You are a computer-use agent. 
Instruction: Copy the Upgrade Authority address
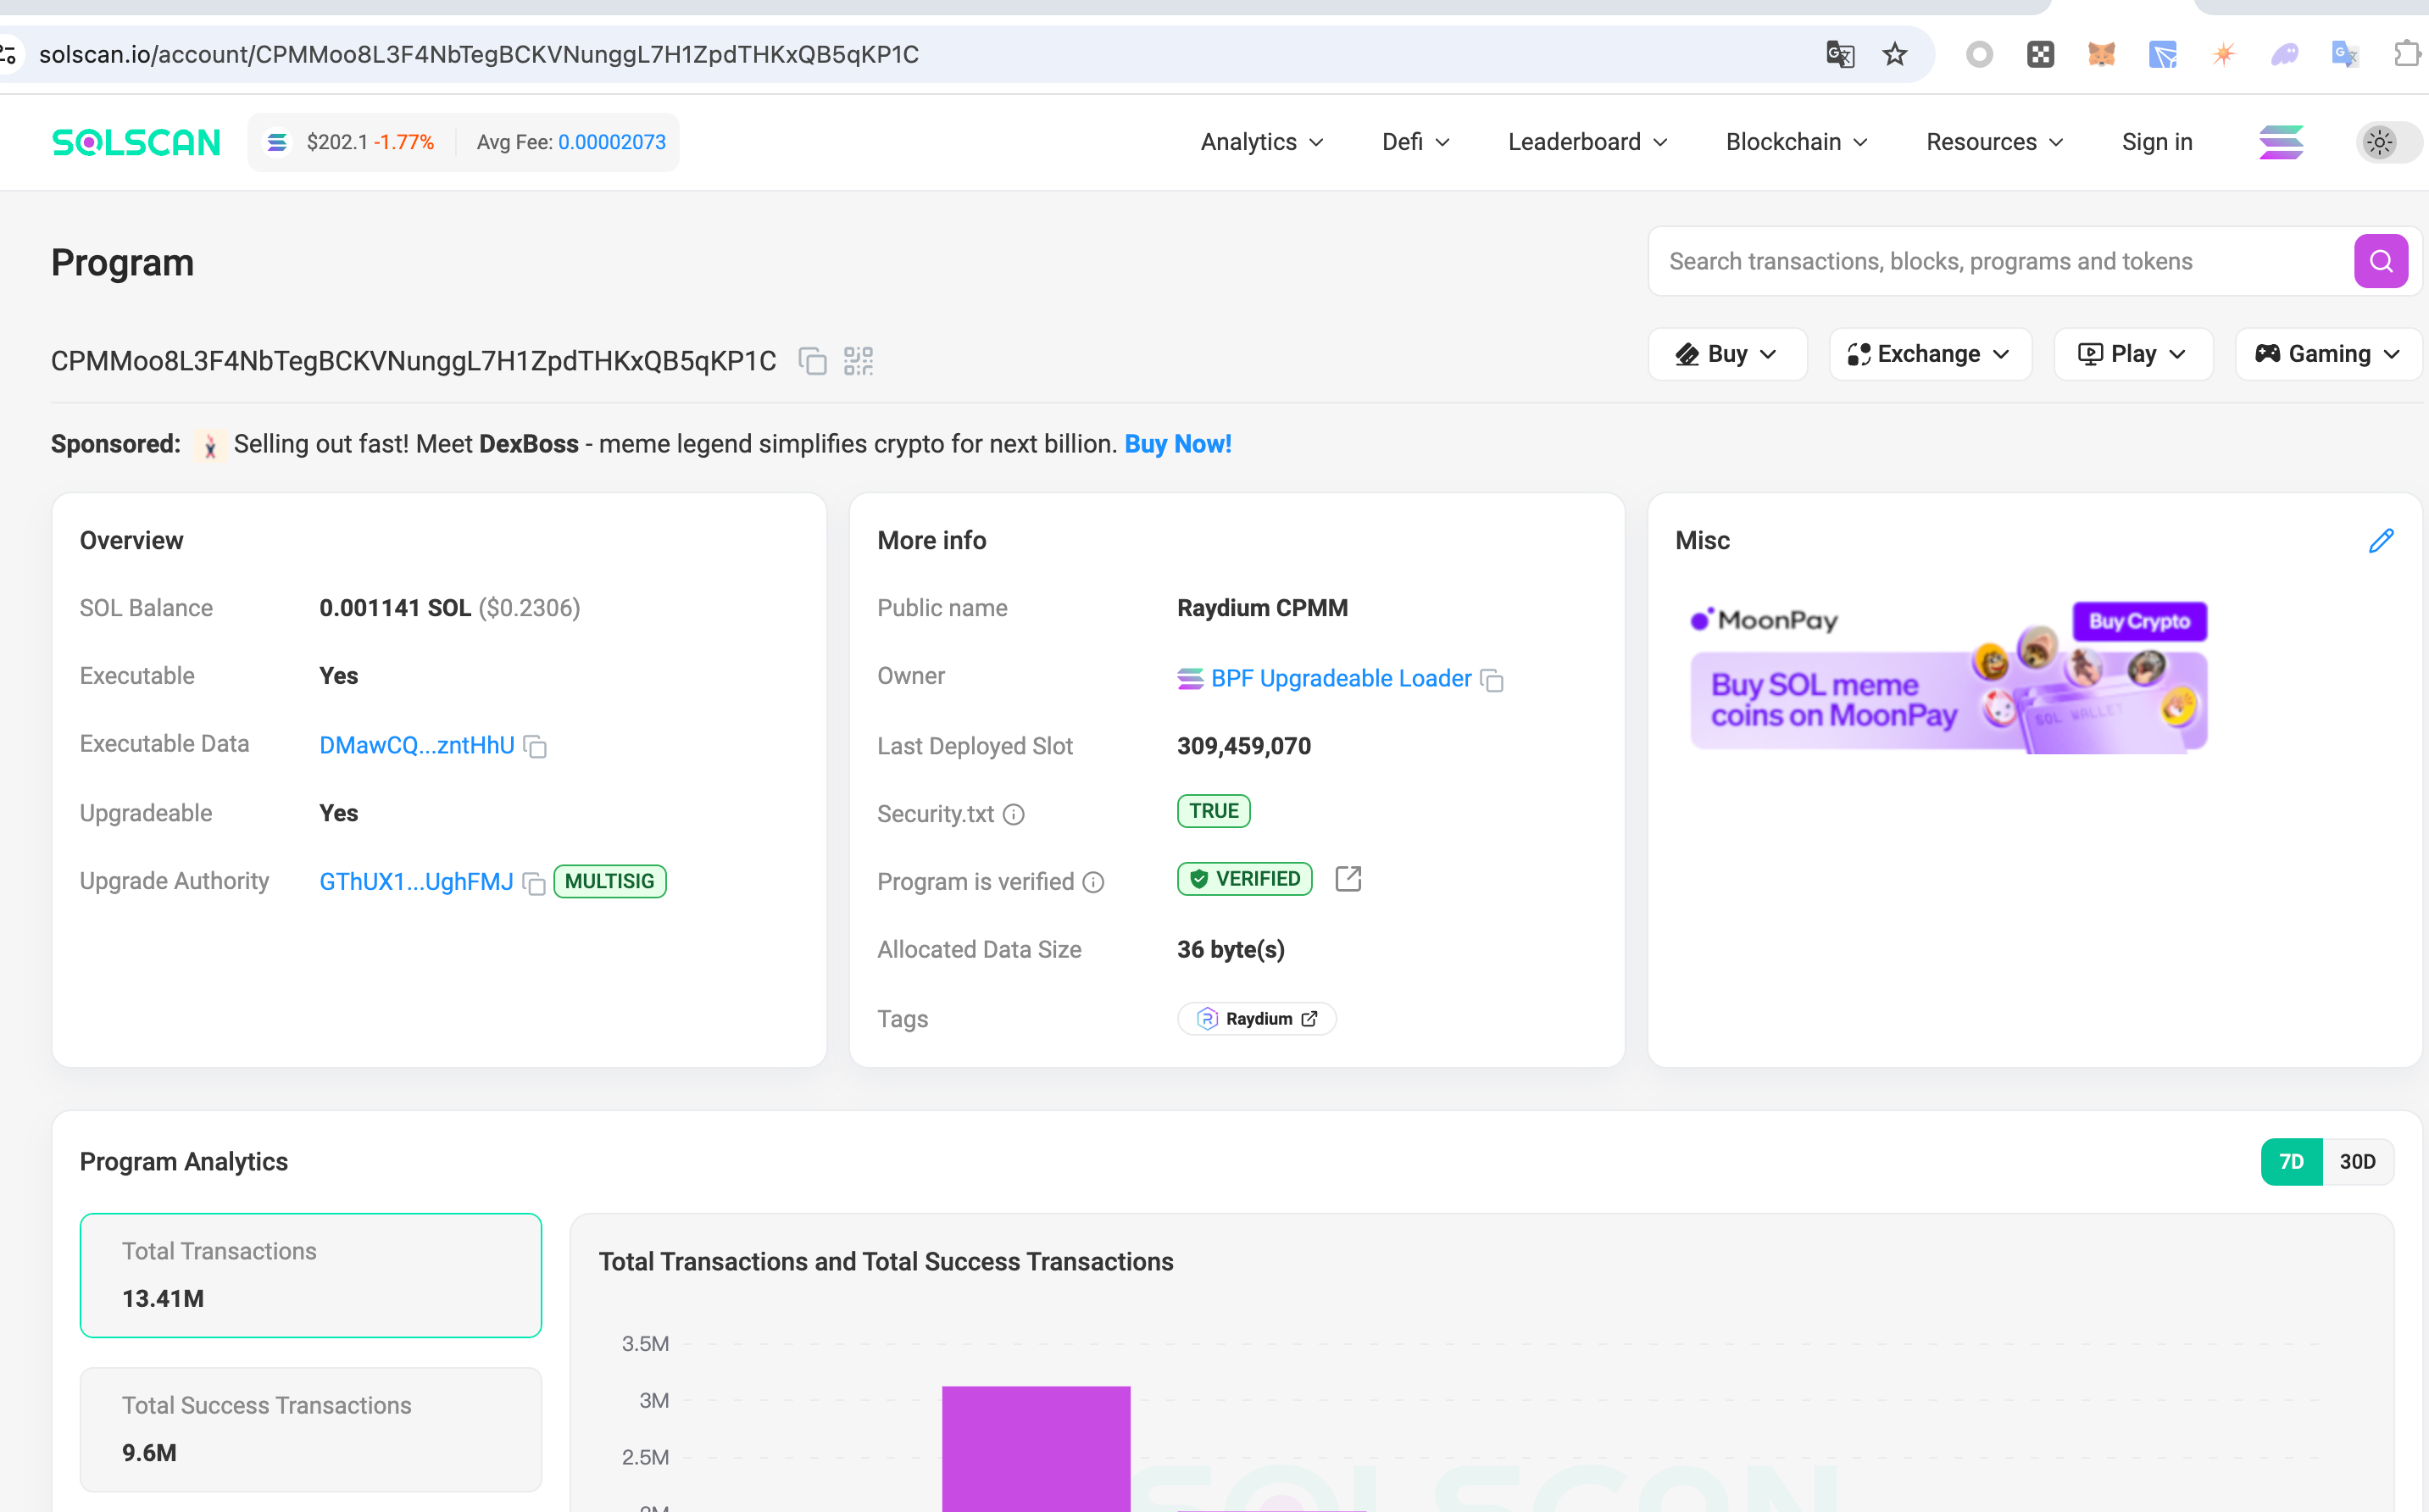pyautogui.click(x=534, y=883)
